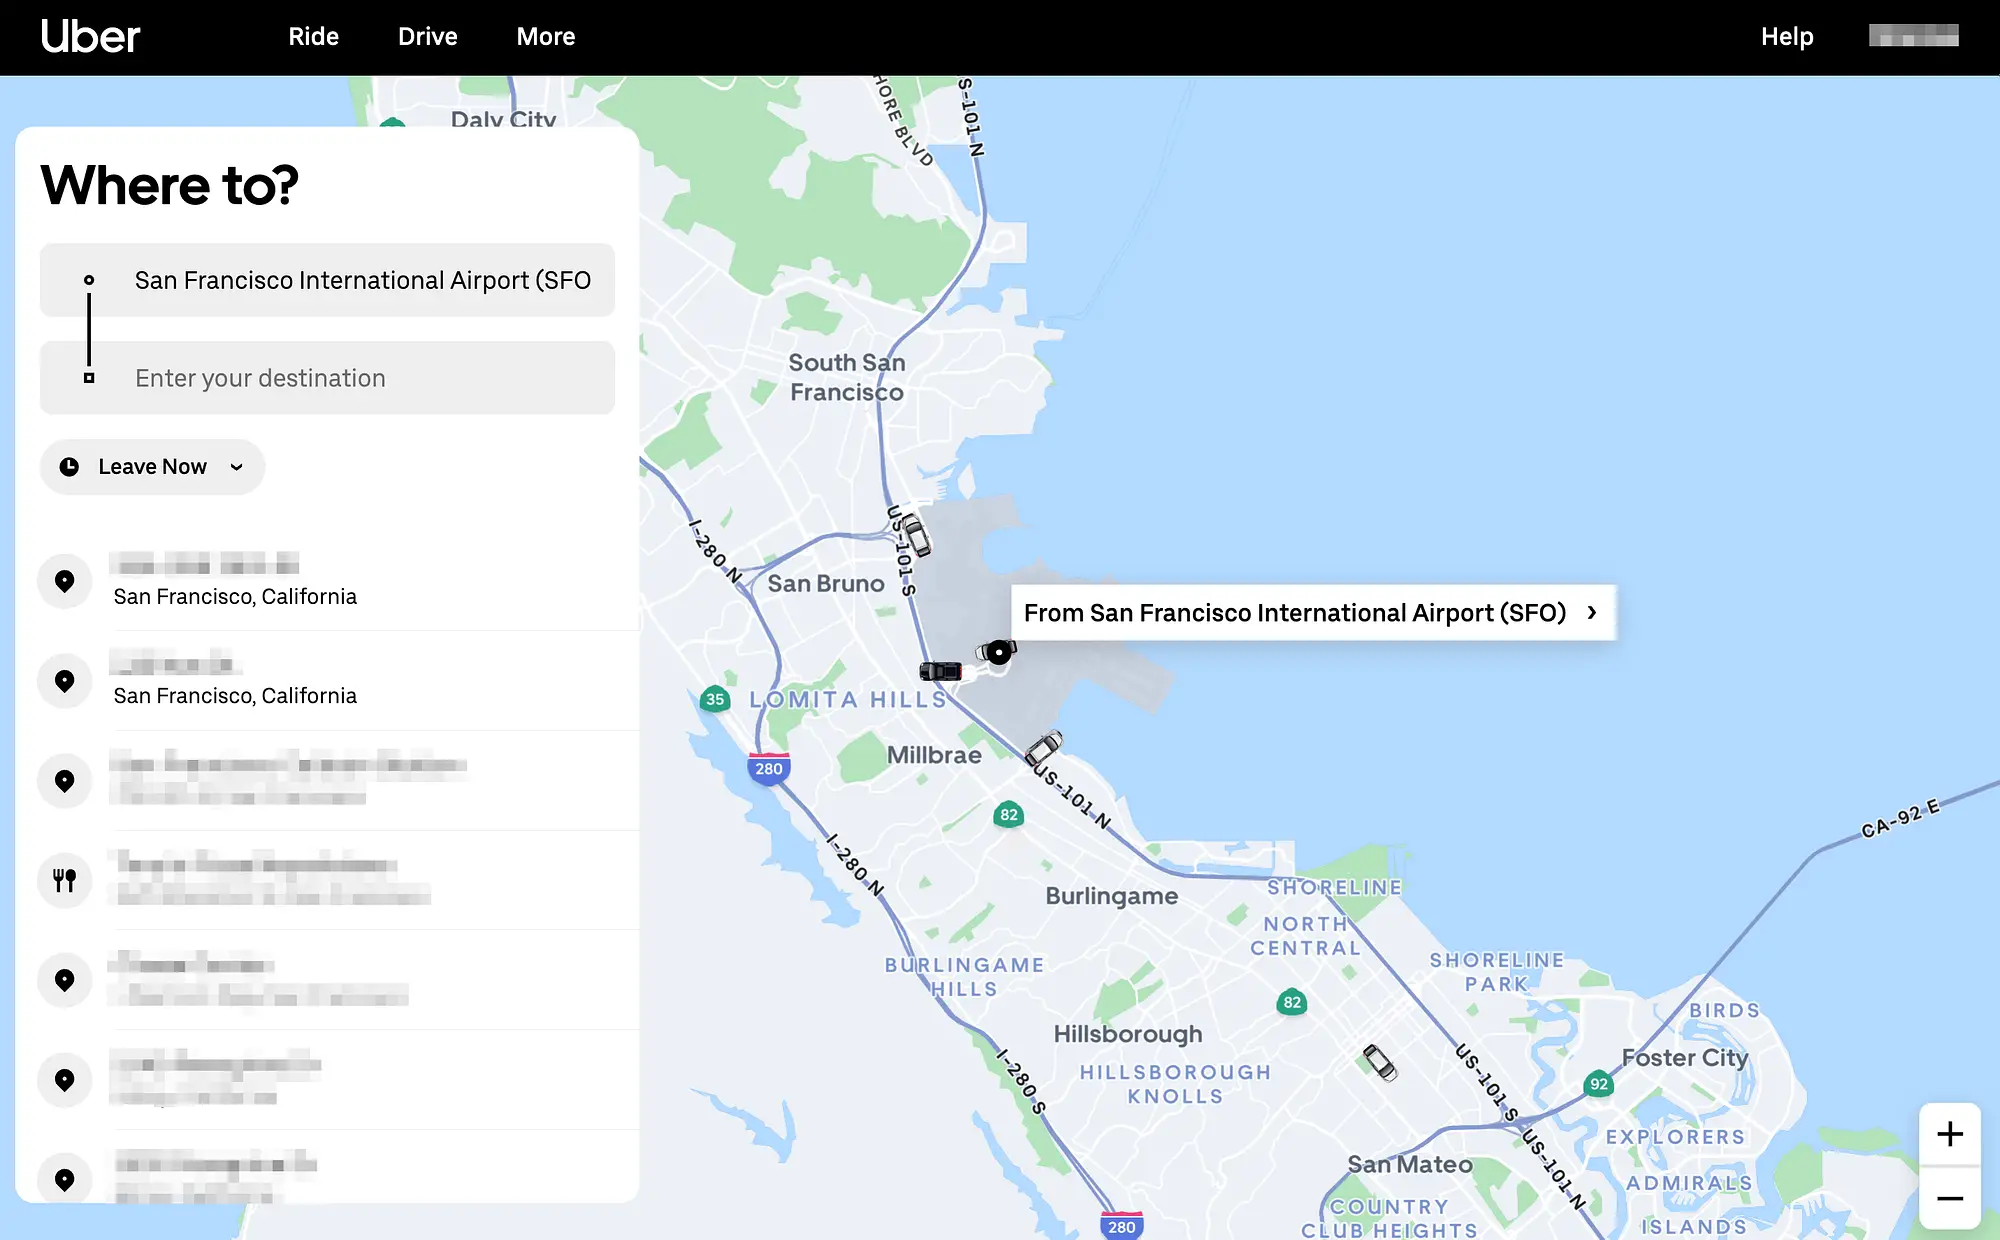Click the clock icon in Leave Now
Screen dimensions: 2000x1240
coord(69,467)
